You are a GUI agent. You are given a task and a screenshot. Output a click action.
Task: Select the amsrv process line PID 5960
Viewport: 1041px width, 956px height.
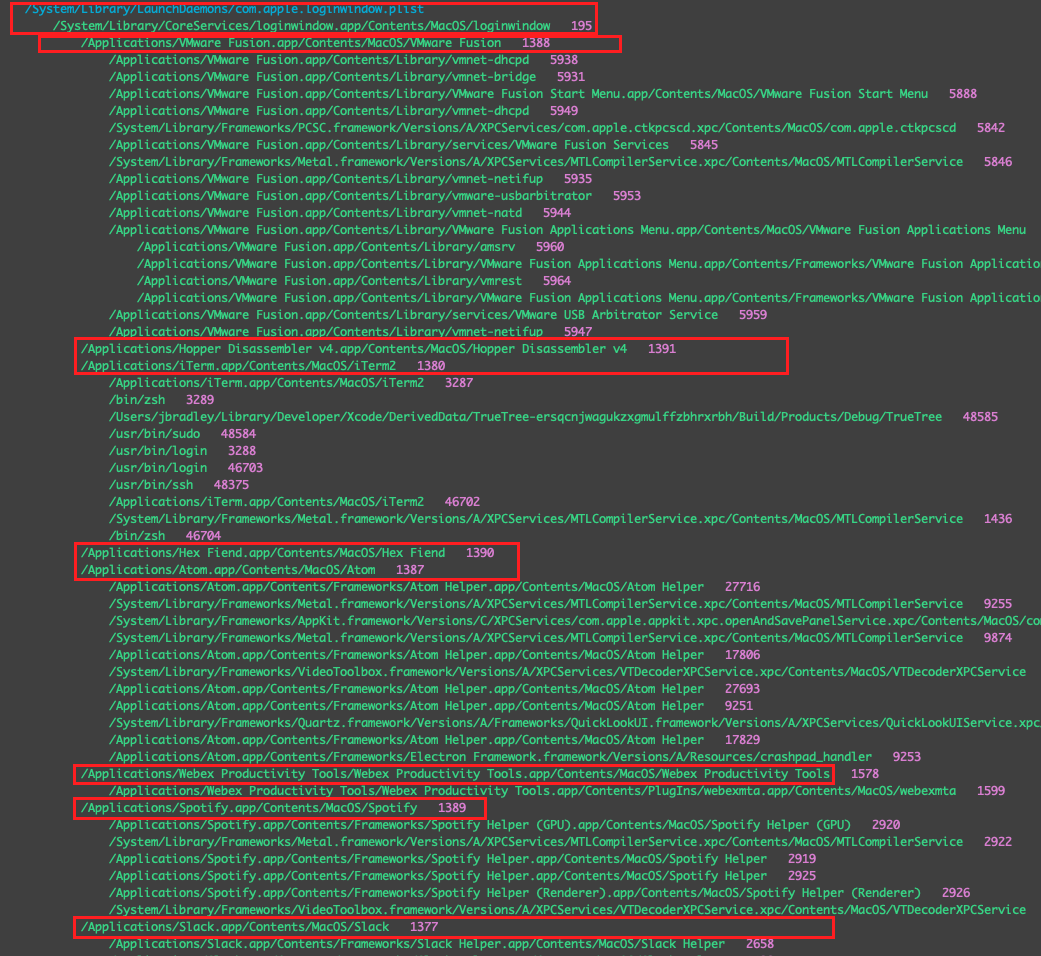[x=351, y=247]
